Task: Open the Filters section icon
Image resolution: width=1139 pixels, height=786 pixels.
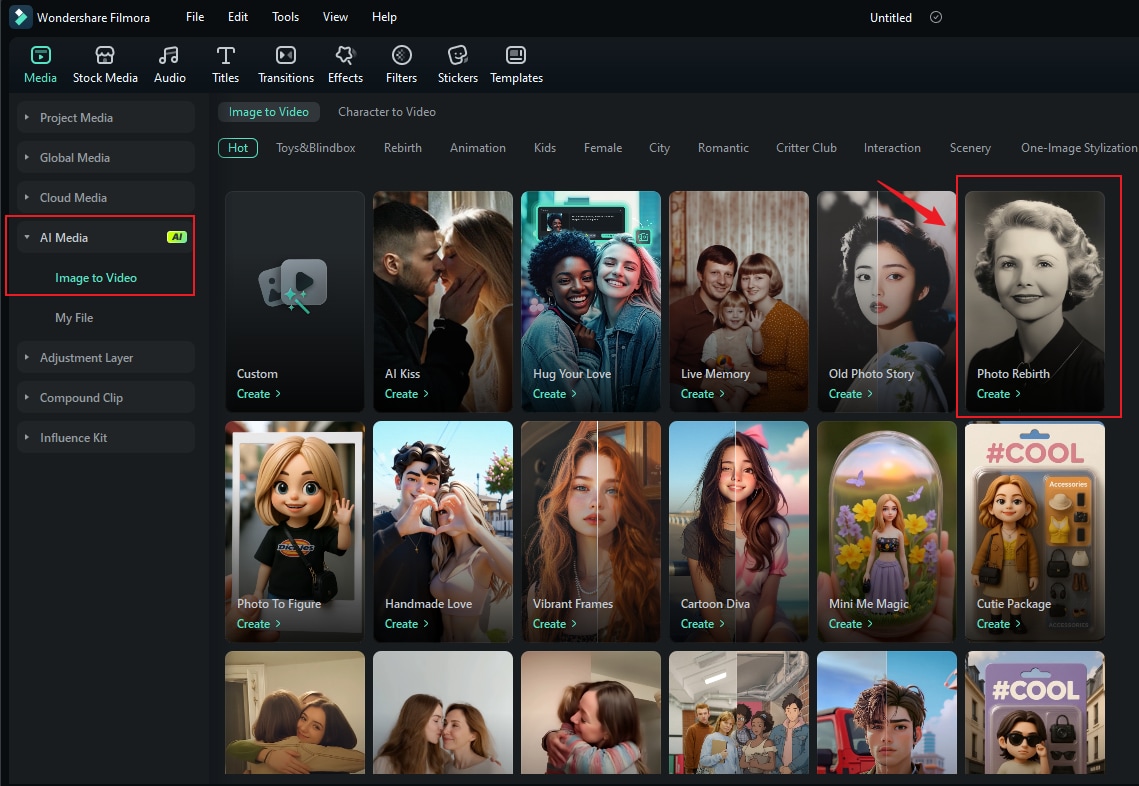Action: click(402, 55)
